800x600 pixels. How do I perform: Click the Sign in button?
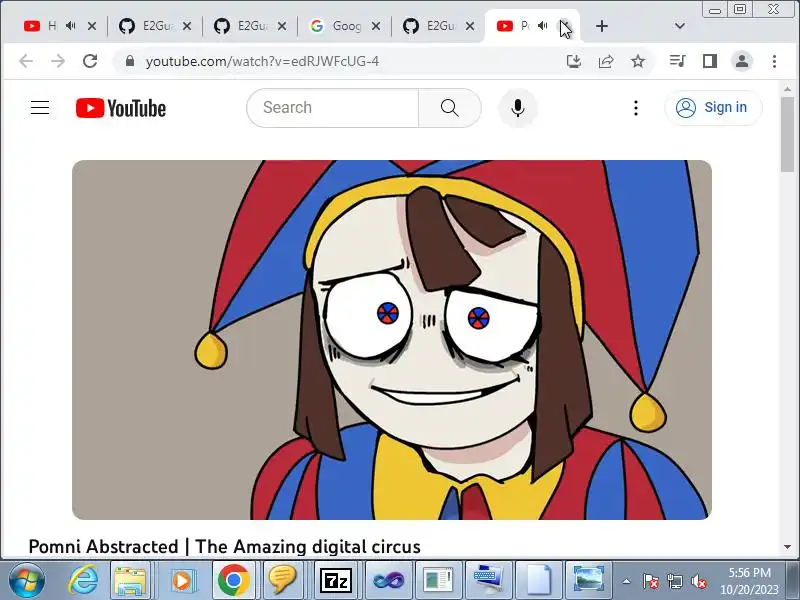click(713, 108)
